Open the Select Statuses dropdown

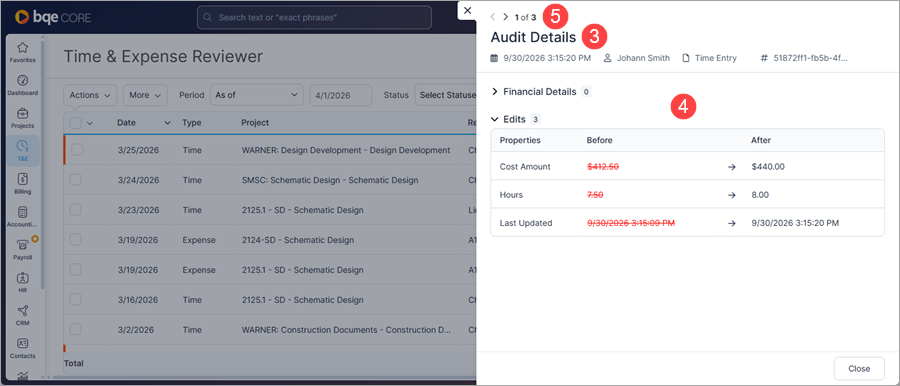(x=445, y=95)
